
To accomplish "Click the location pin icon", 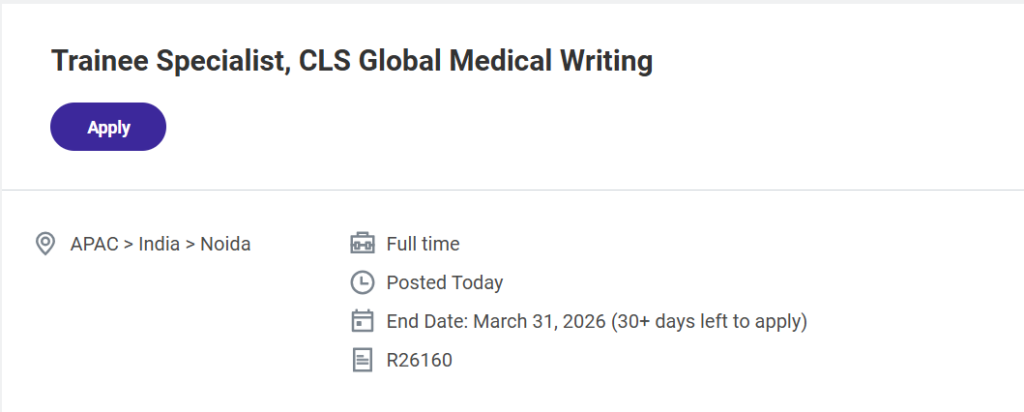I will 45,244.
